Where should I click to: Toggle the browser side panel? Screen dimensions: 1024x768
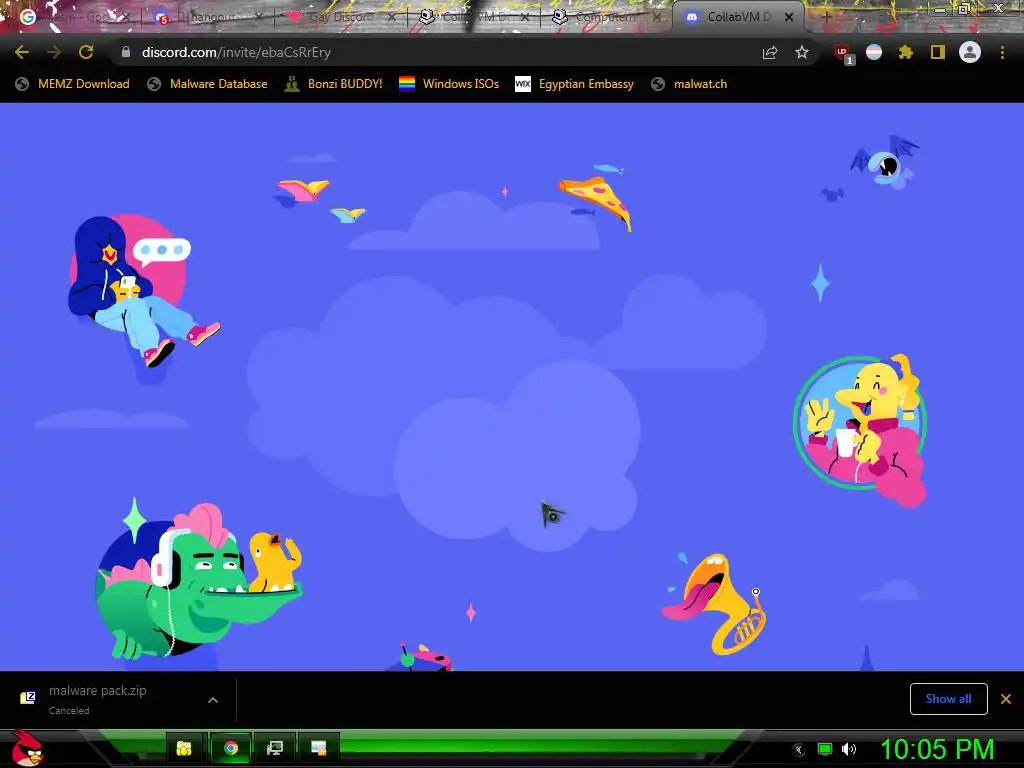[938, 52]
